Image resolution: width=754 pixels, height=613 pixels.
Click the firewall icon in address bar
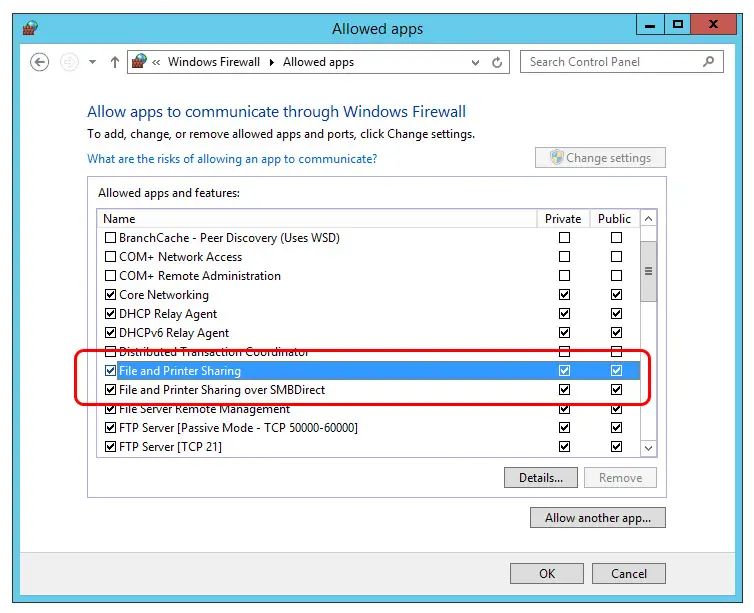point(139,62)
